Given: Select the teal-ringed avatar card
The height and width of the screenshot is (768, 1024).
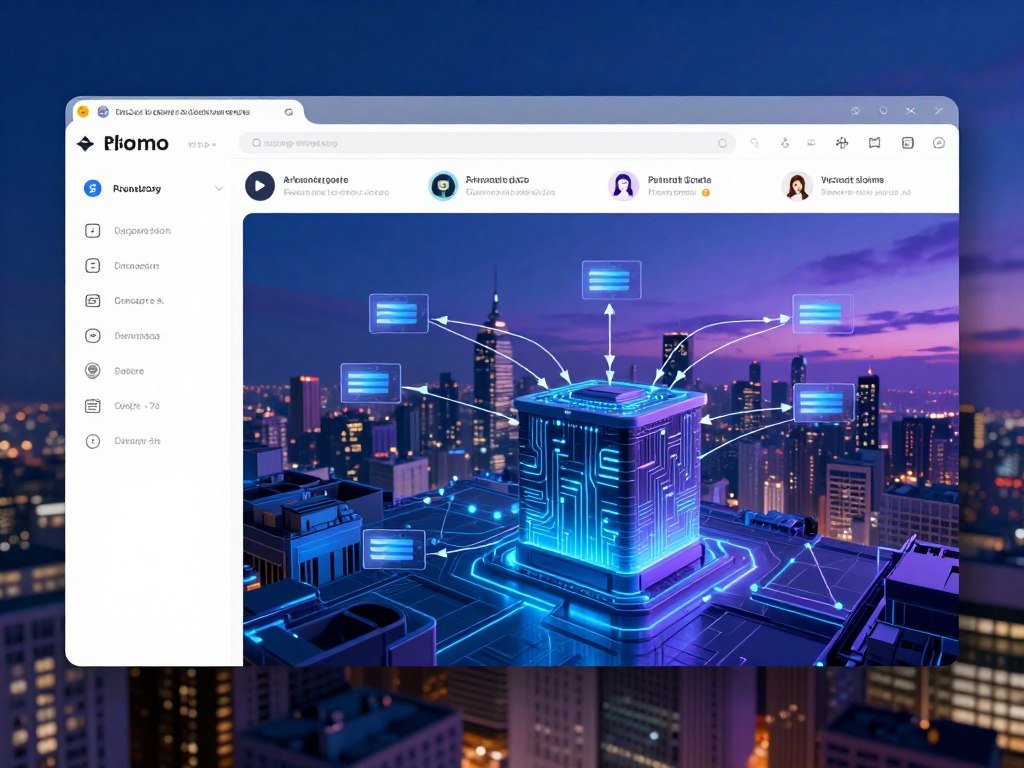Looking at the screenshot, I should pyautogui.click(x=493, y=185).
